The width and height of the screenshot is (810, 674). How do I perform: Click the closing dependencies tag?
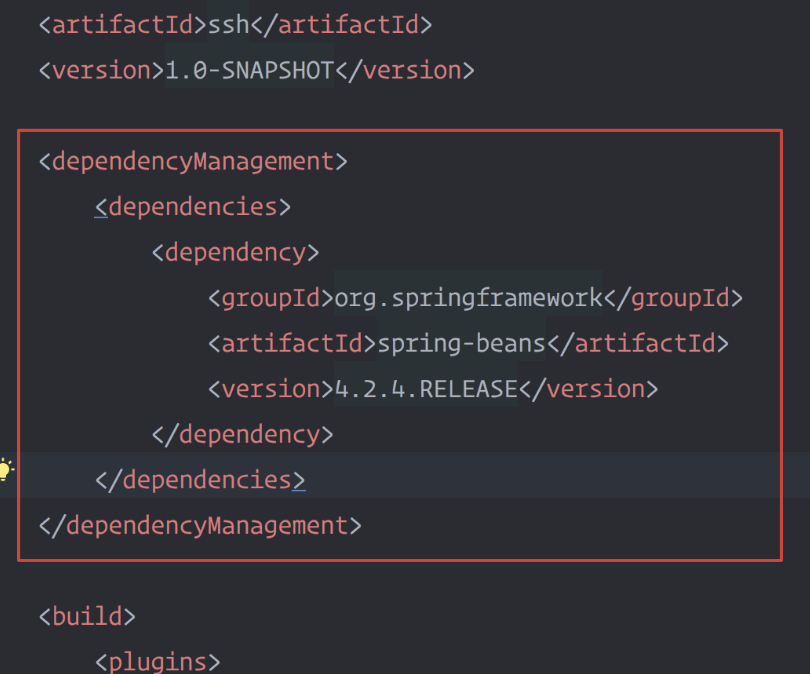pyautogui.click(x=200, y=480)
